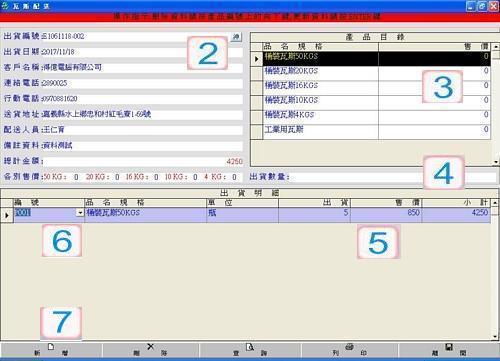Click the 總計金額 field showing 4250

pos(142,161)
